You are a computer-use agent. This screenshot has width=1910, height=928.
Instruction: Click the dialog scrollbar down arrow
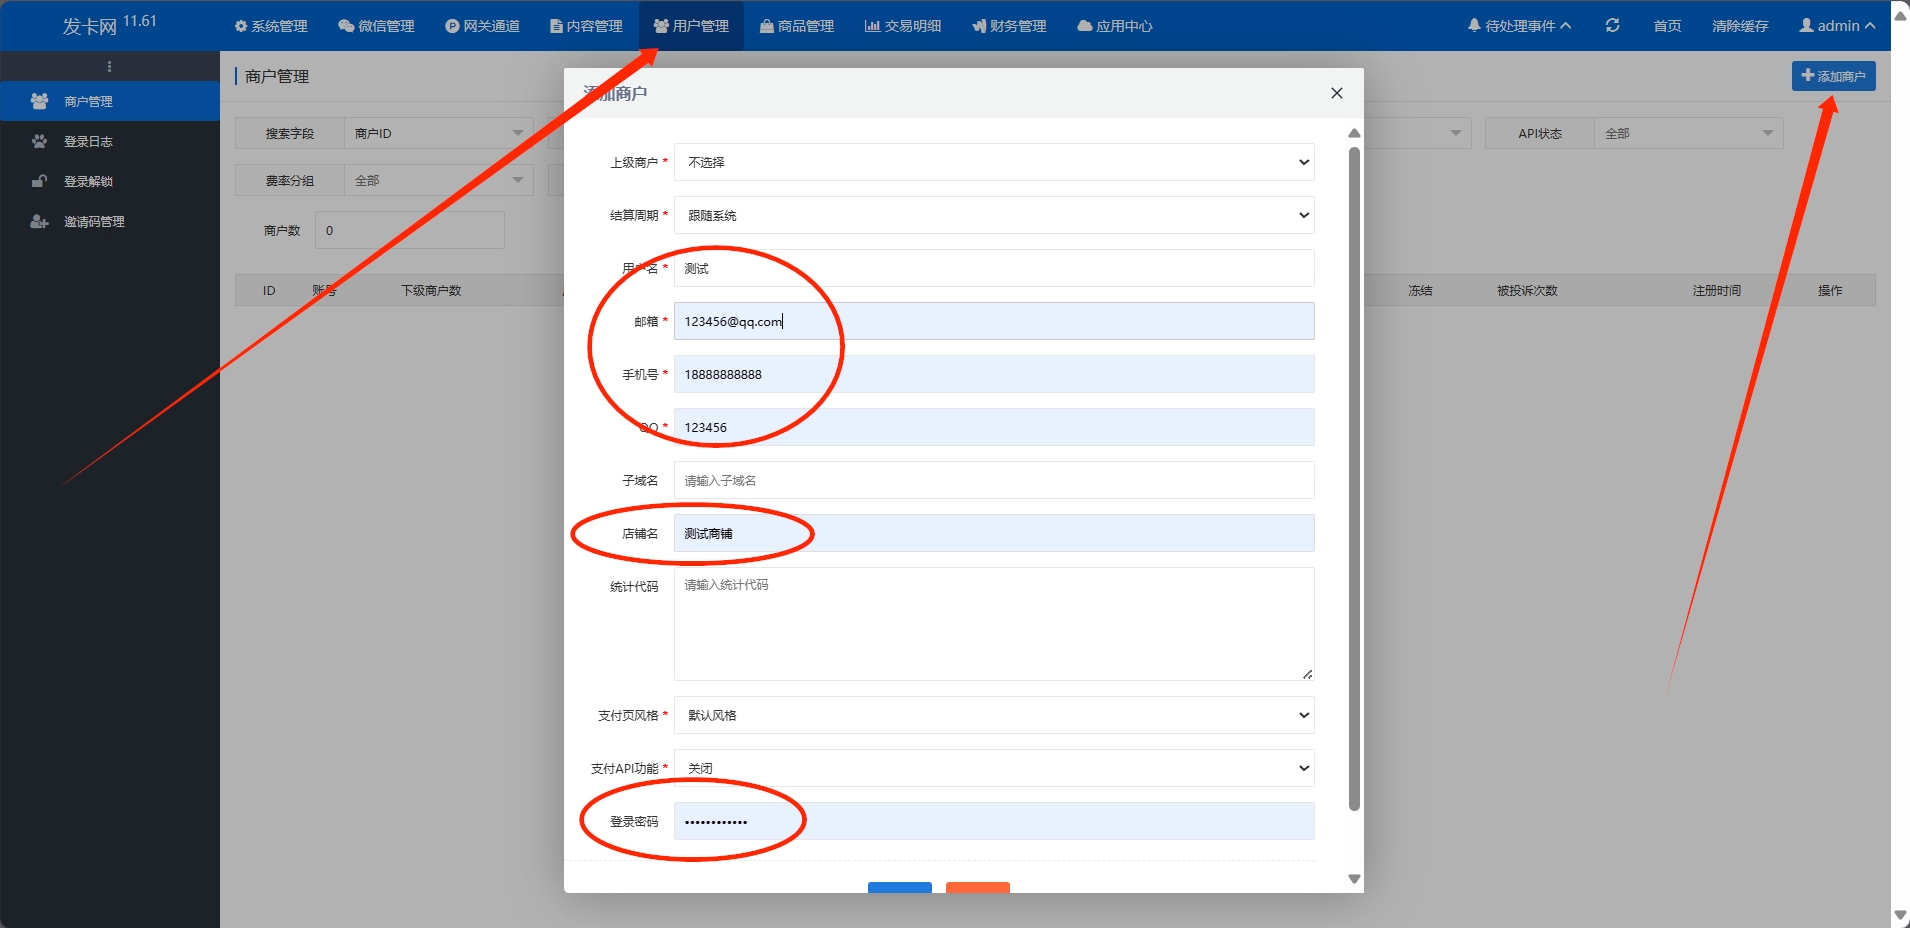(1354, 879)
